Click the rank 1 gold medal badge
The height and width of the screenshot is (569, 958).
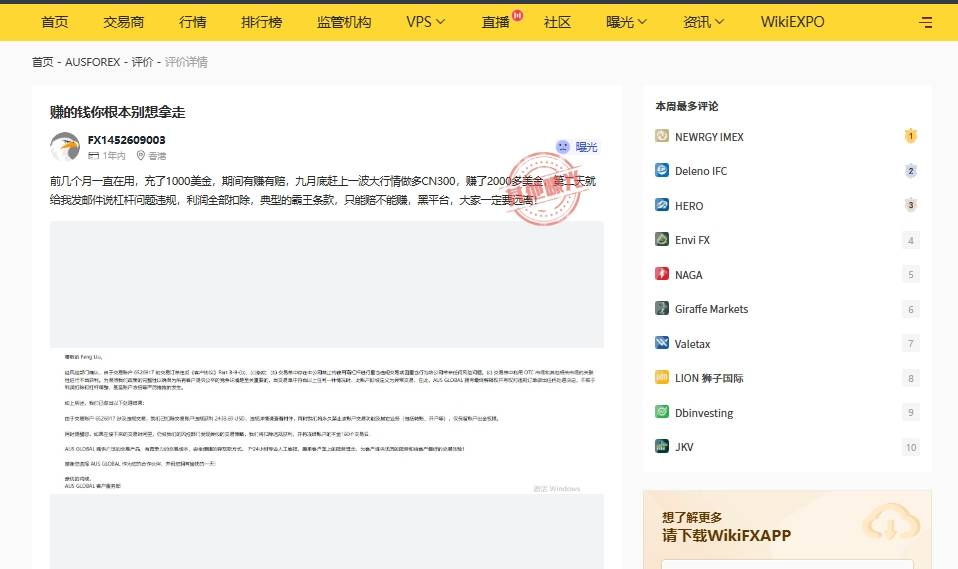point(910,136)
